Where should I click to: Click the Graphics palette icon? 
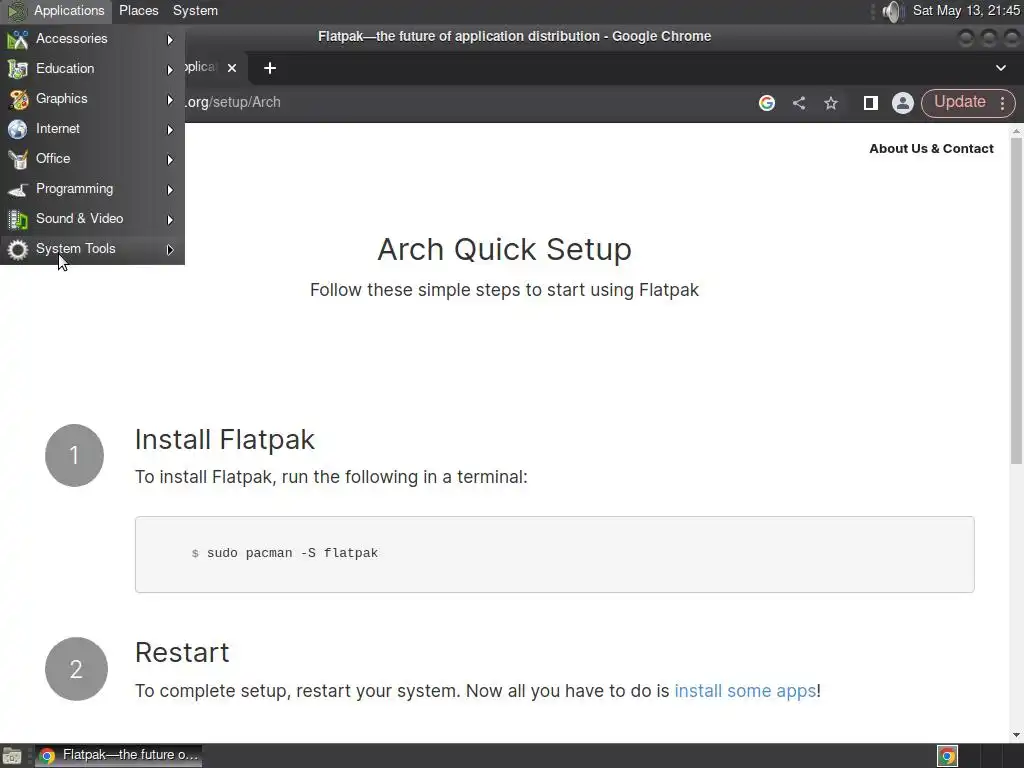point(18,99)
